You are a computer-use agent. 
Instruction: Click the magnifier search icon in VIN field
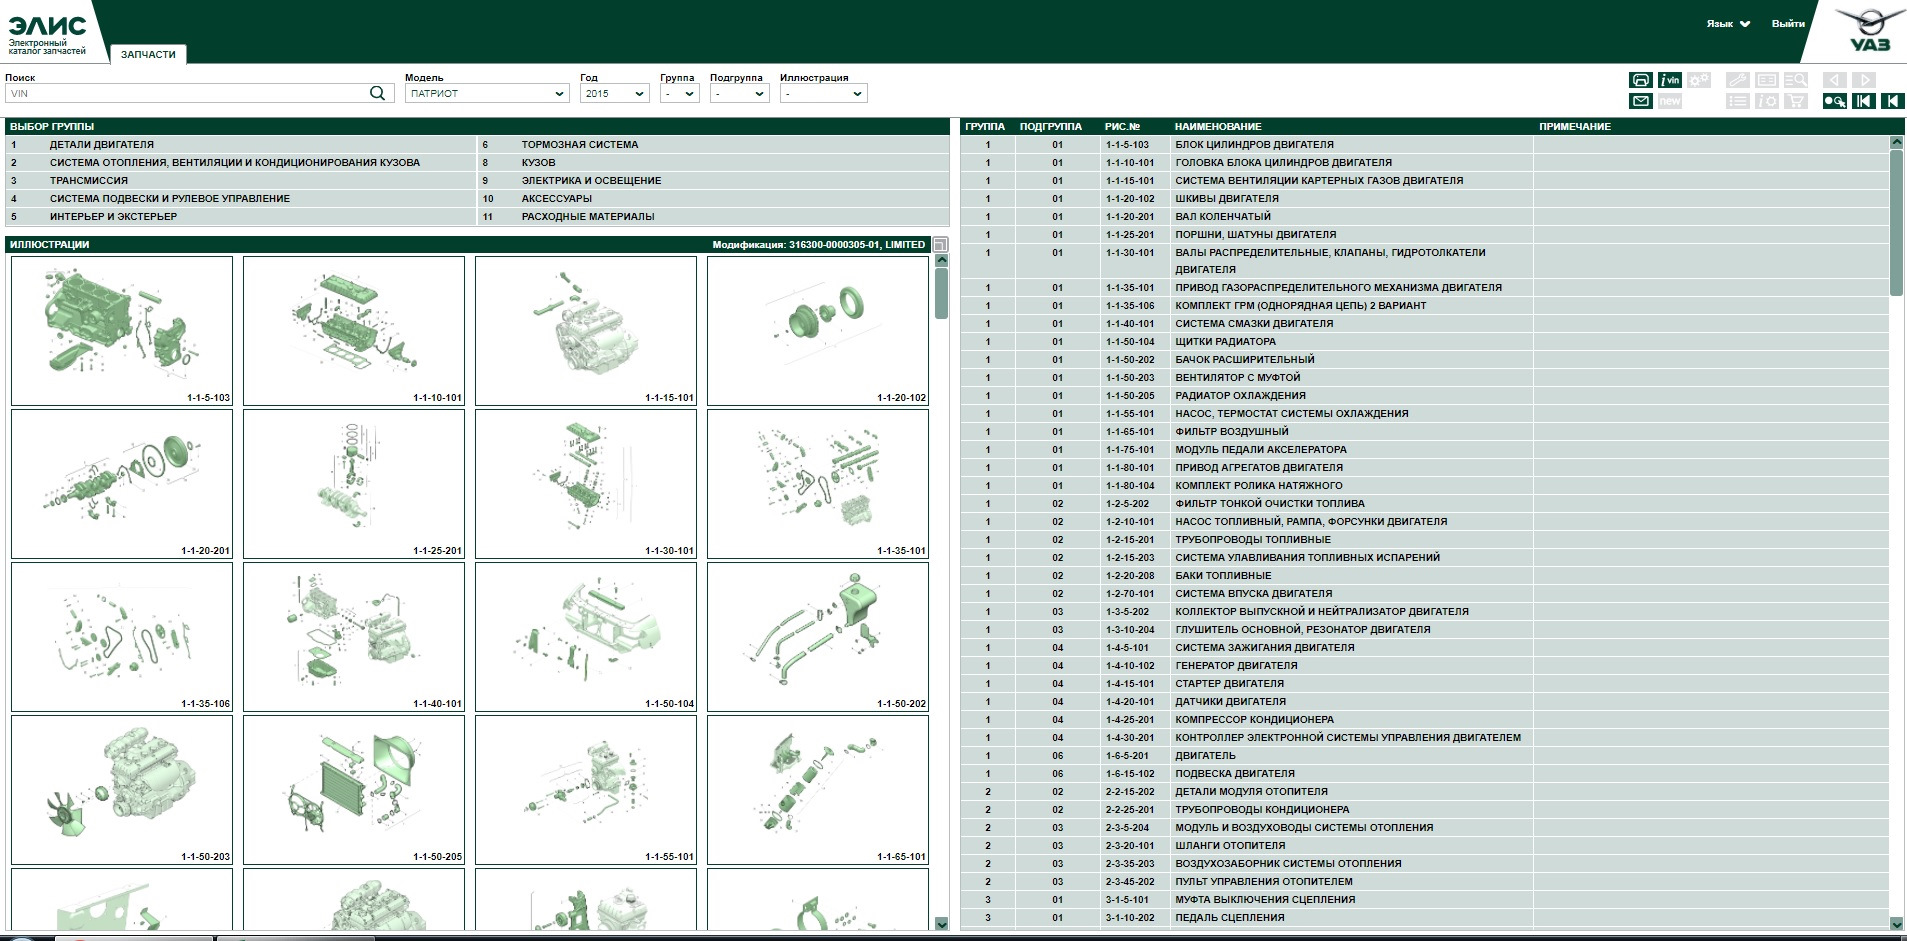point(377,93)
